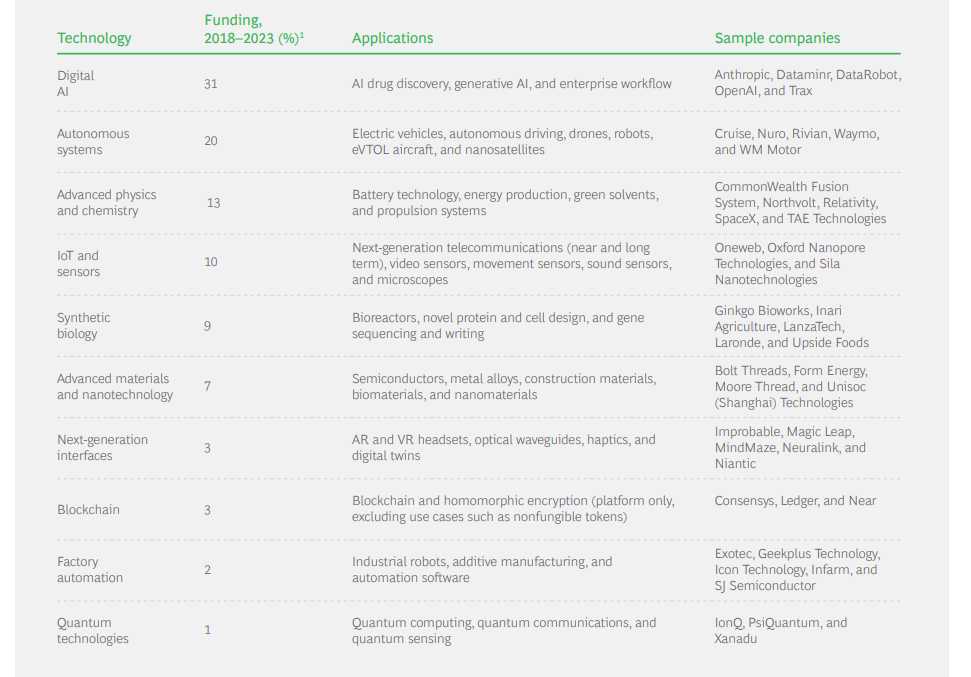The image size is (971, 677).
Task: Select the Funding 2018–2023 column header
Action: tap(254, 29)
